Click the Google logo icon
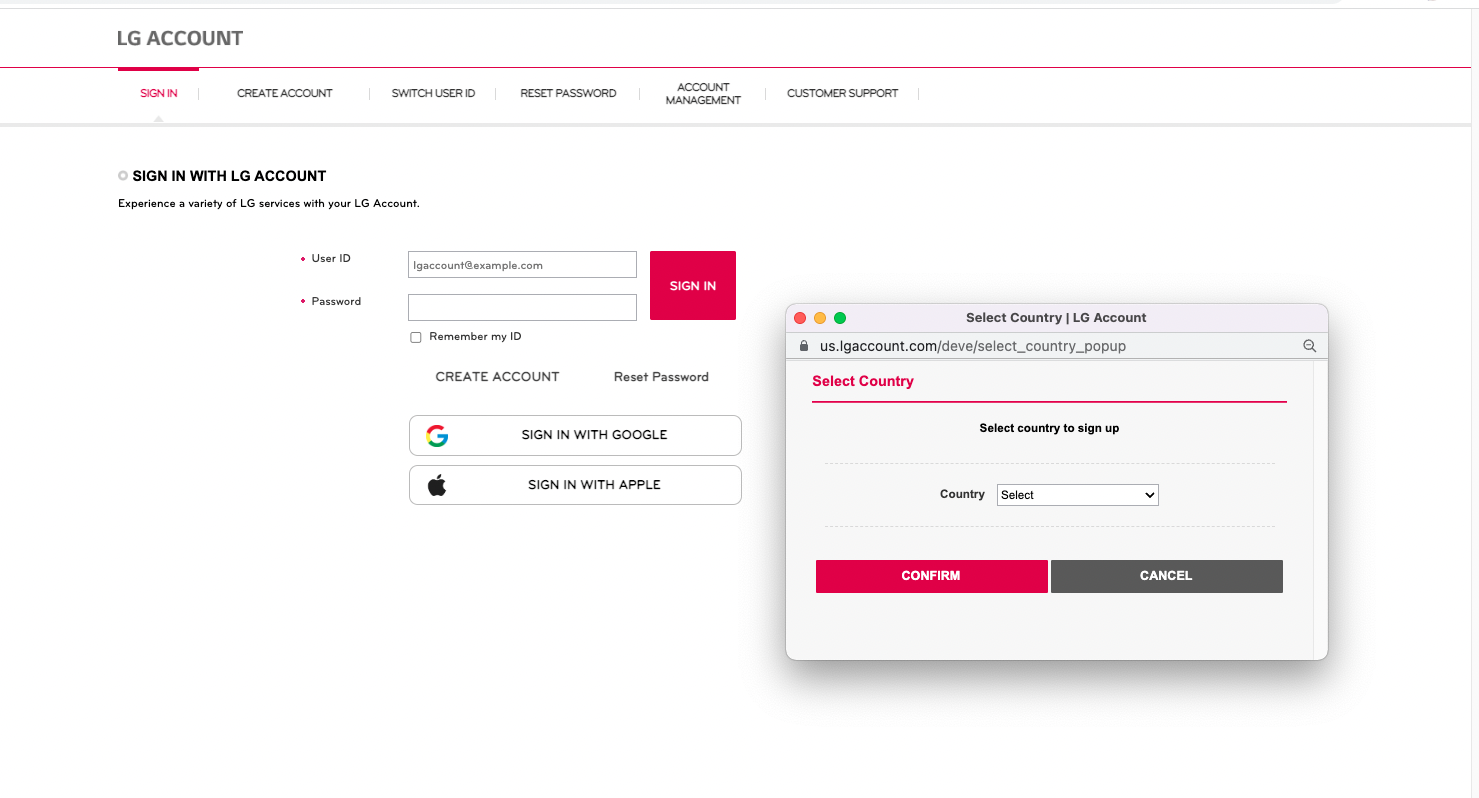Screen dimensions: 1479x798 tap(437, 436)
